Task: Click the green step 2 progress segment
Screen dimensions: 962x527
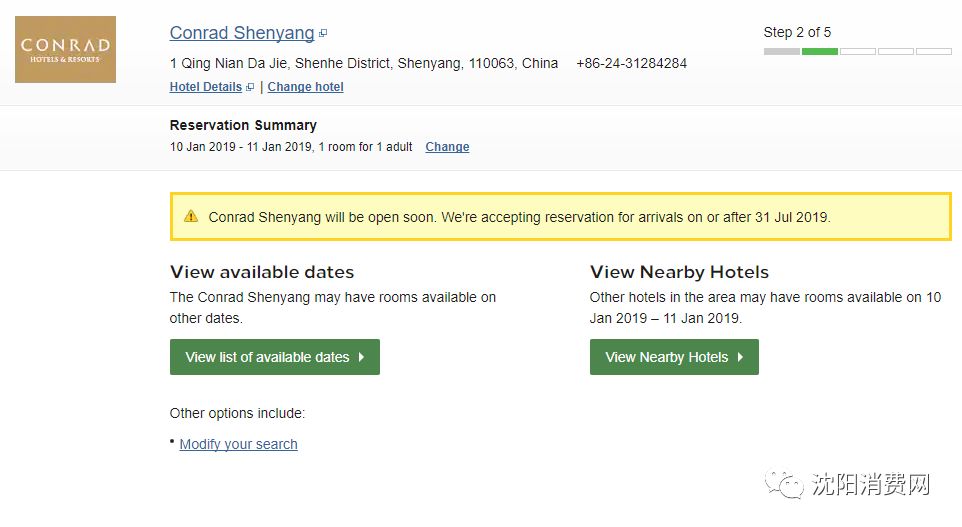Action: [x=819, y=51]
